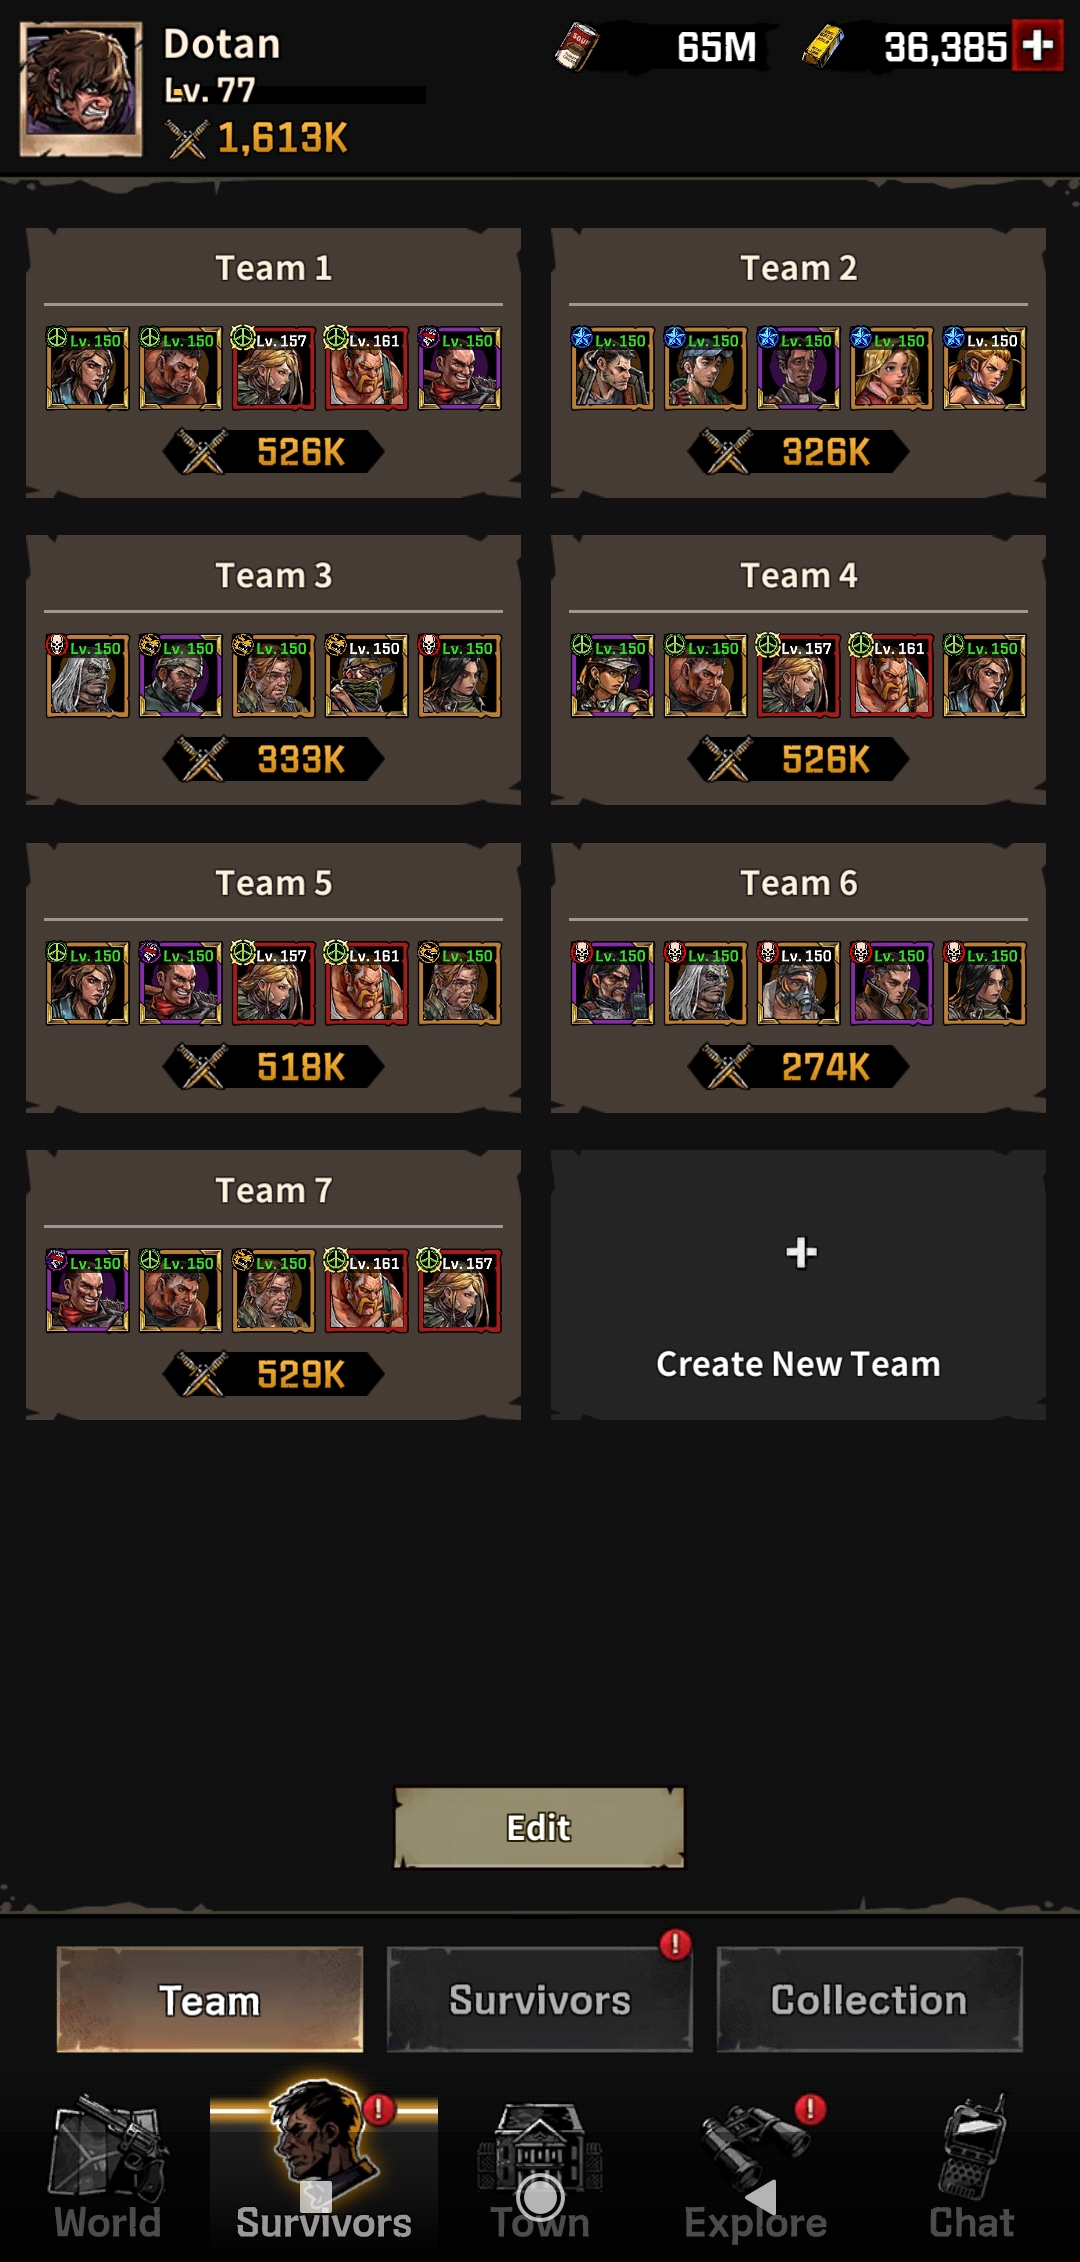Switch to the Collection tab

[x=869, y=2000]
